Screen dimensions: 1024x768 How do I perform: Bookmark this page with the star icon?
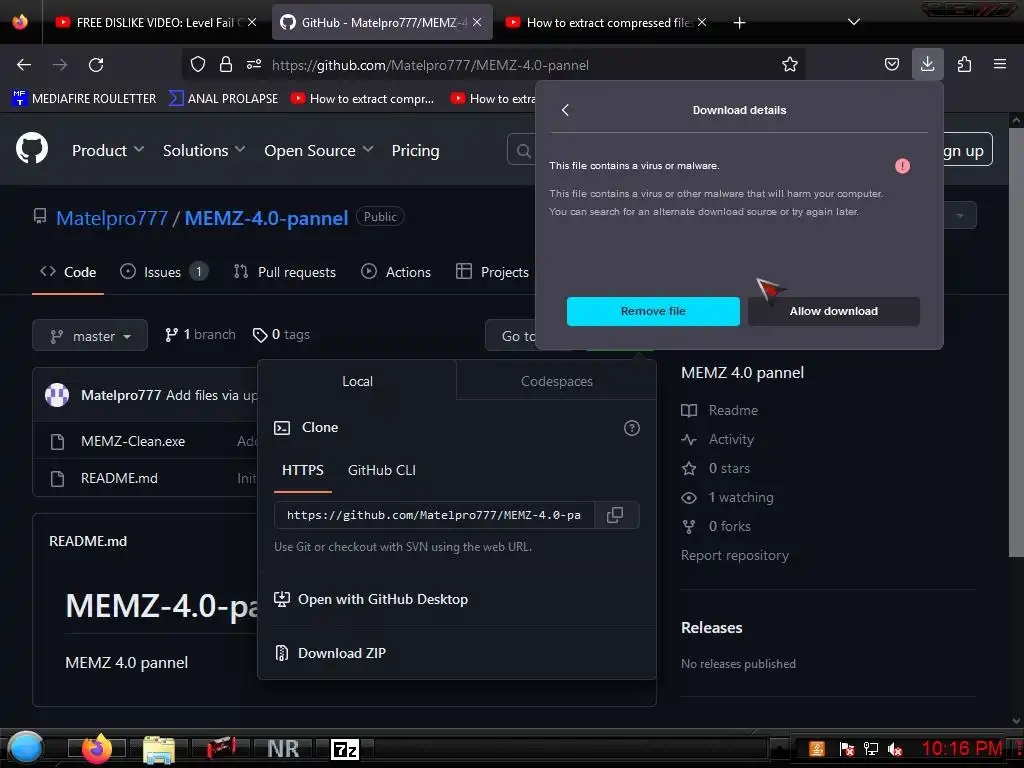[790, 64]
